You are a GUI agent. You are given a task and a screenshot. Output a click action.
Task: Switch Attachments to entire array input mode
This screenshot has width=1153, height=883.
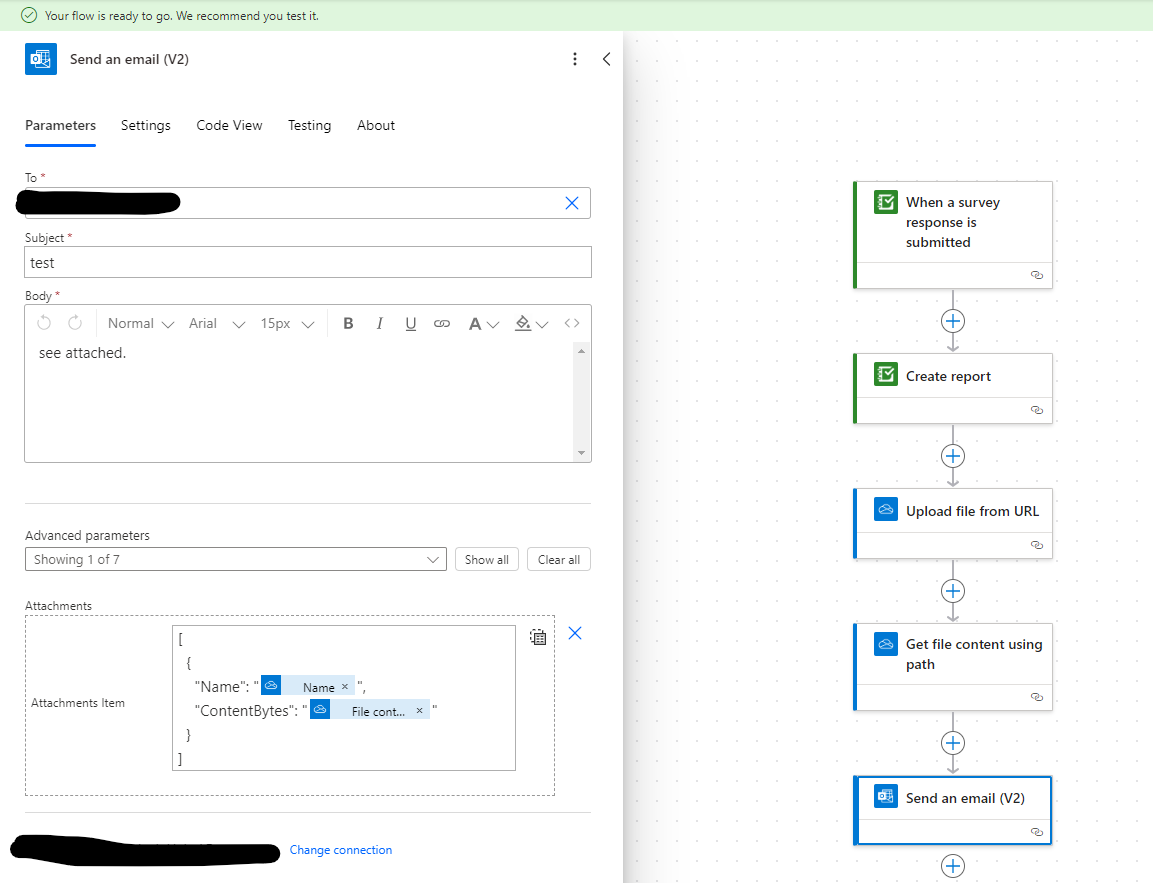tap(538, 636)
